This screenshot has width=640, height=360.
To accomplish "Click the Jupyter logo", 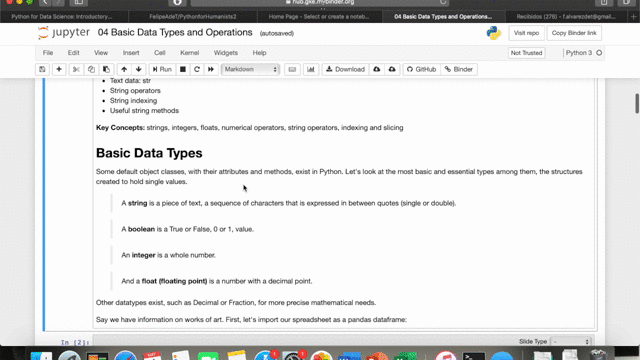I will [64, 33].
